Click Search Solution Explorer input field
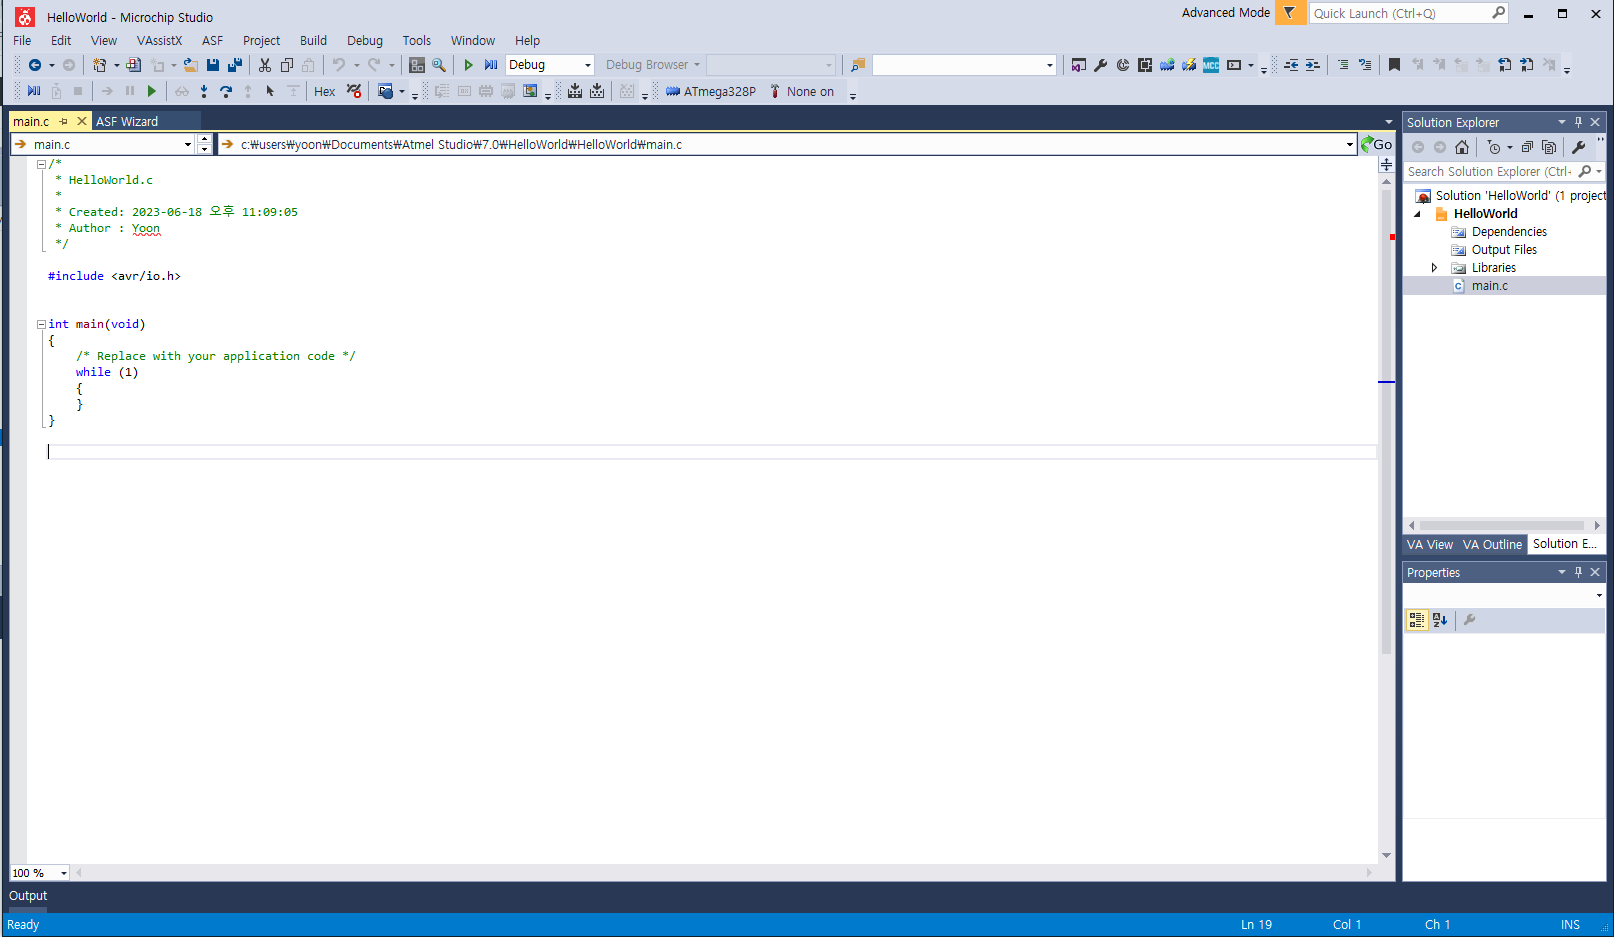1614x937 pixels. click(1490, 172)
